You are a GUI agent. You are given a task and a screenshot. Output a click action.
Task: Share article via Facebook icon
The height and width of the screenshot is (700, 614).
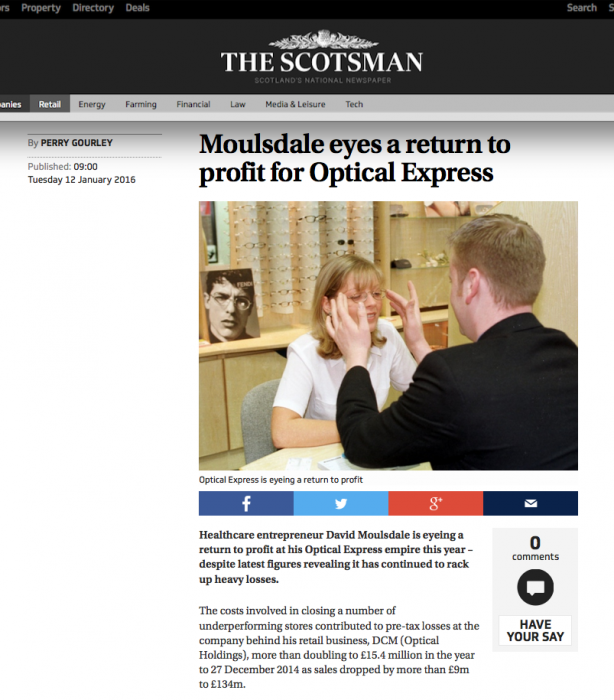246,503
